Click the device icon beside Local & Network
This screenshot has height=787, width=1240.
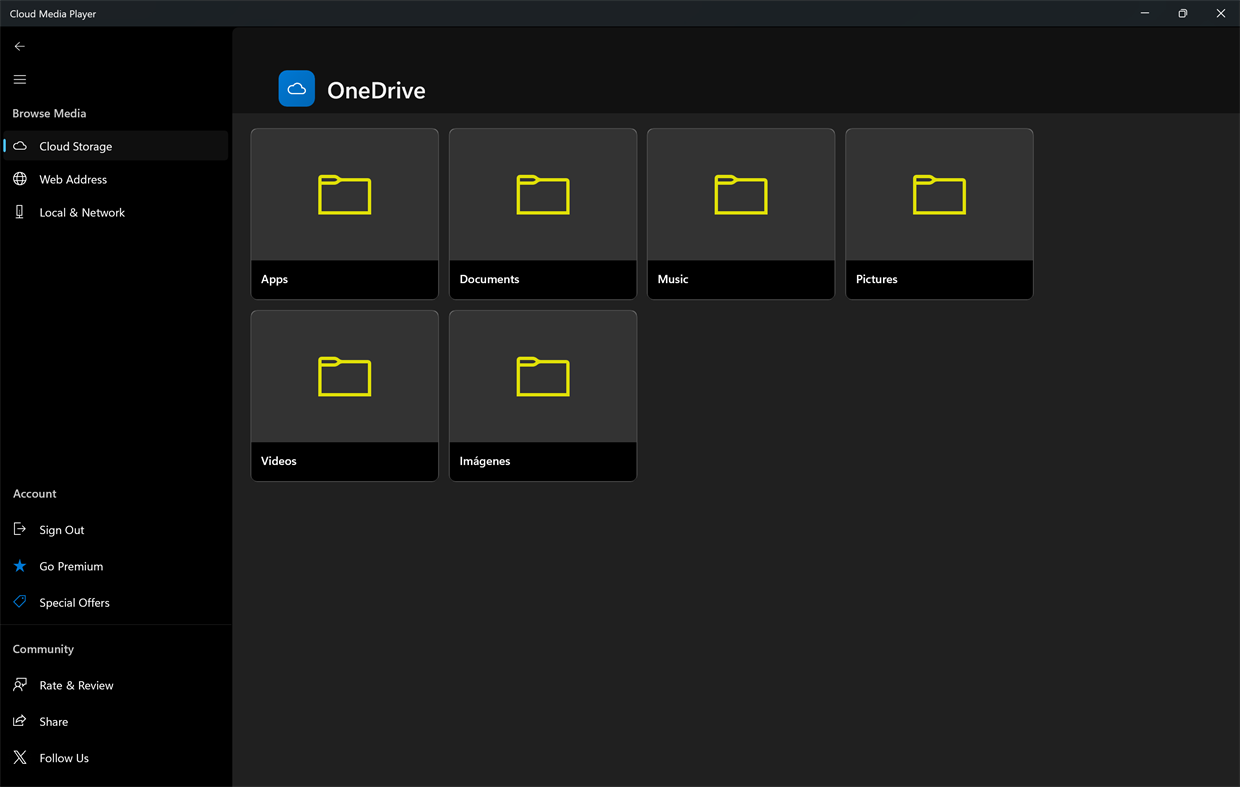[20, 211]
